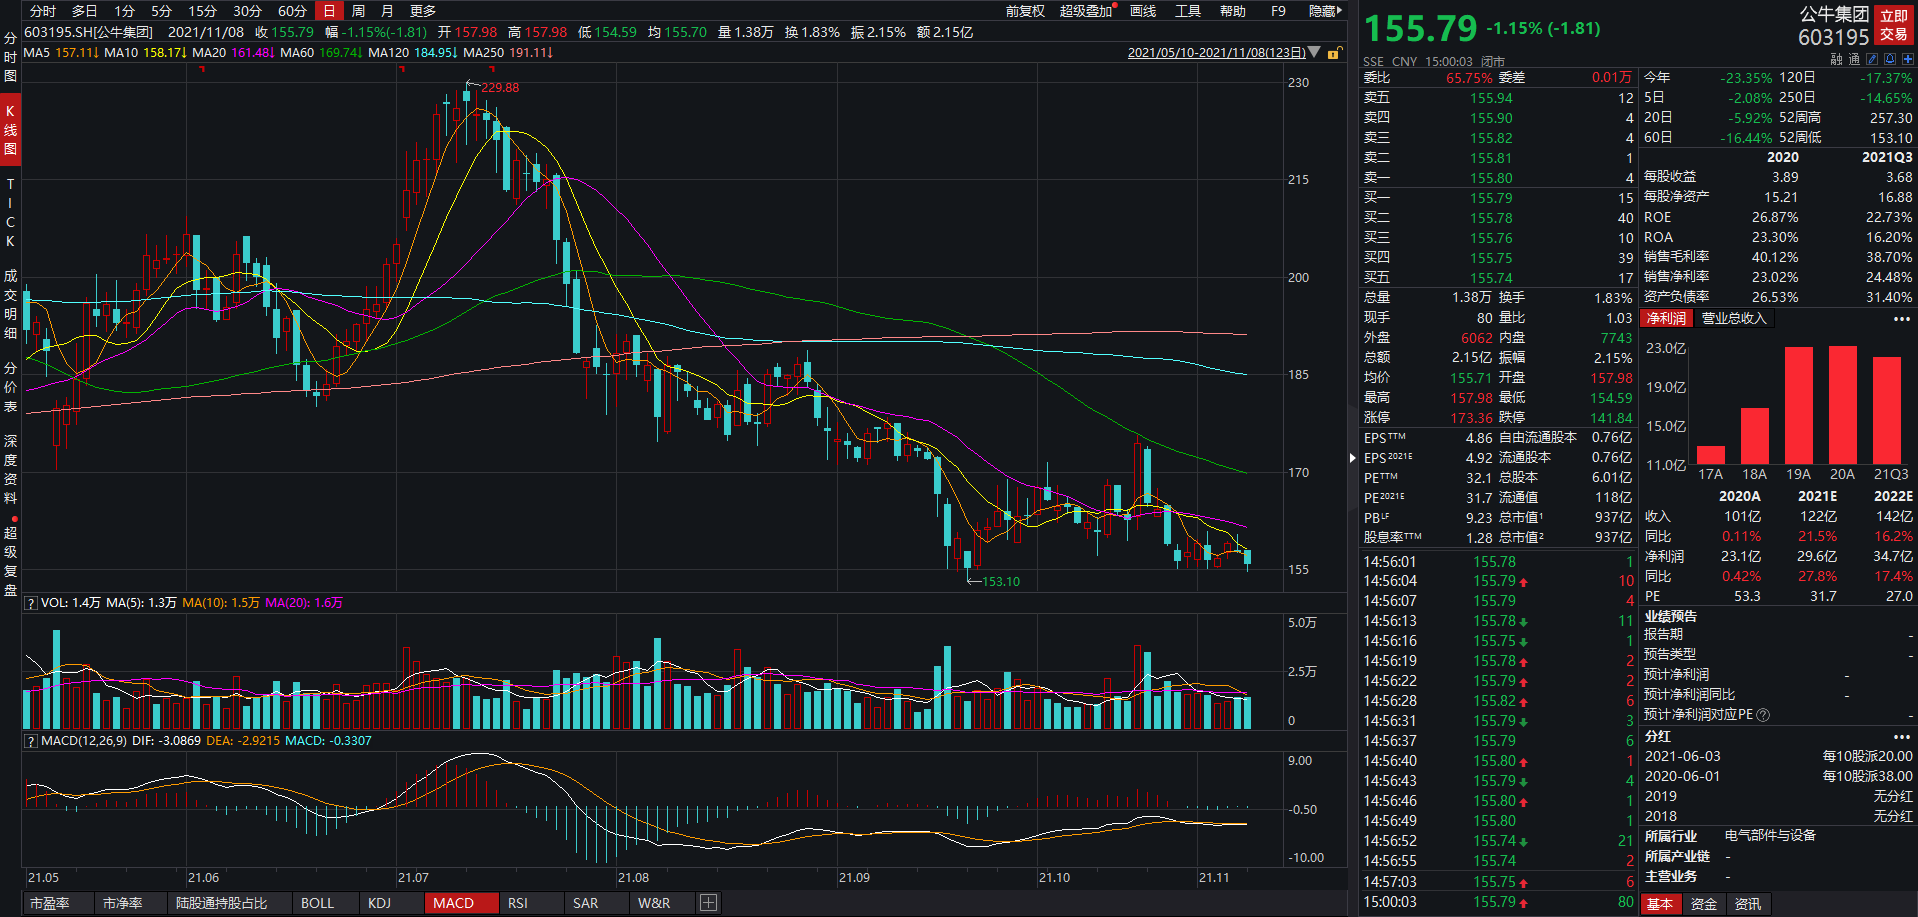Switch to the 营业总收入 chart tab
The image size is (1918, 917).
tap(1734, 318)
